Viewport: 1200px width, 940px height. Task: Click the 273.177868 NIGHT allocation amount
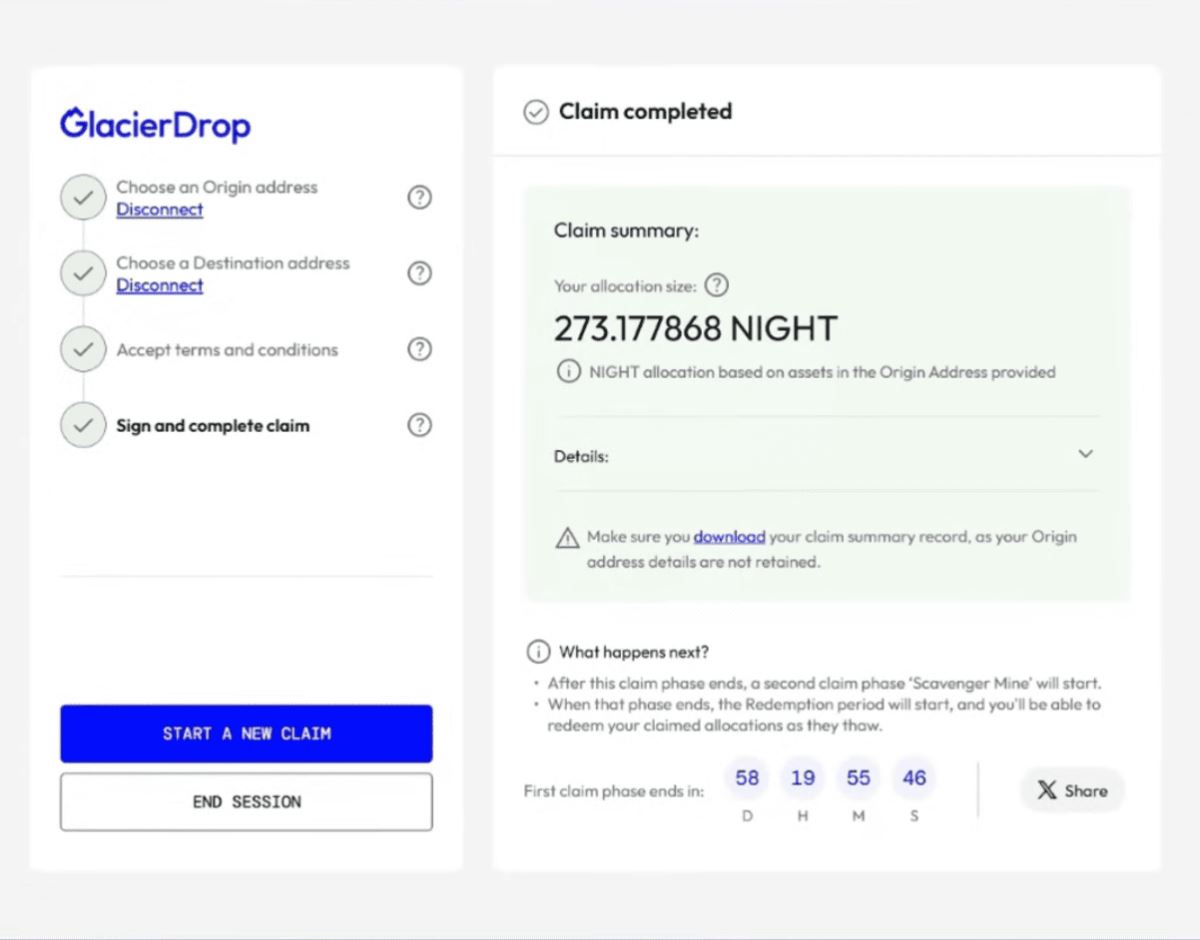(x=696, y=329)
